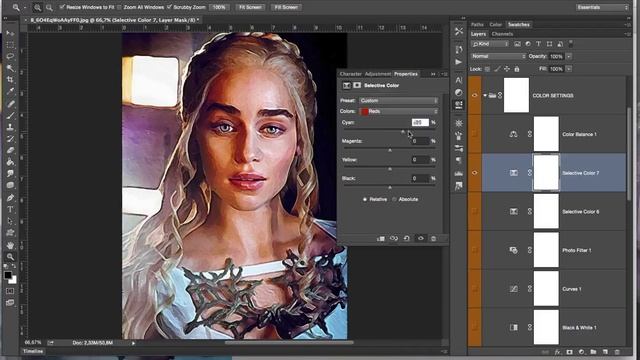Select the Rectangular Marquee tool
This screenshot has height=360, width=640.
11,44
